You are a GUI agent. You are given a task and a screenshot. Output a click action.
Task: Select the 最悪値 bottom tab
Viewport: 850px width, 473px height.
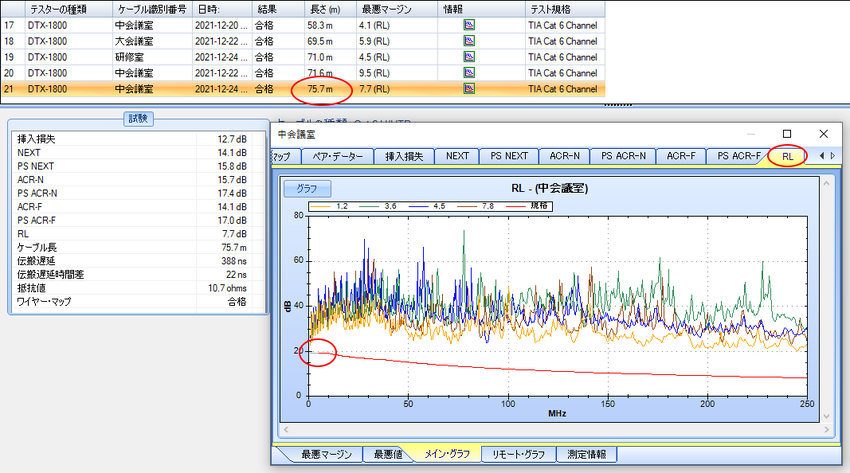pyautogui.click(x=388, y=454)
